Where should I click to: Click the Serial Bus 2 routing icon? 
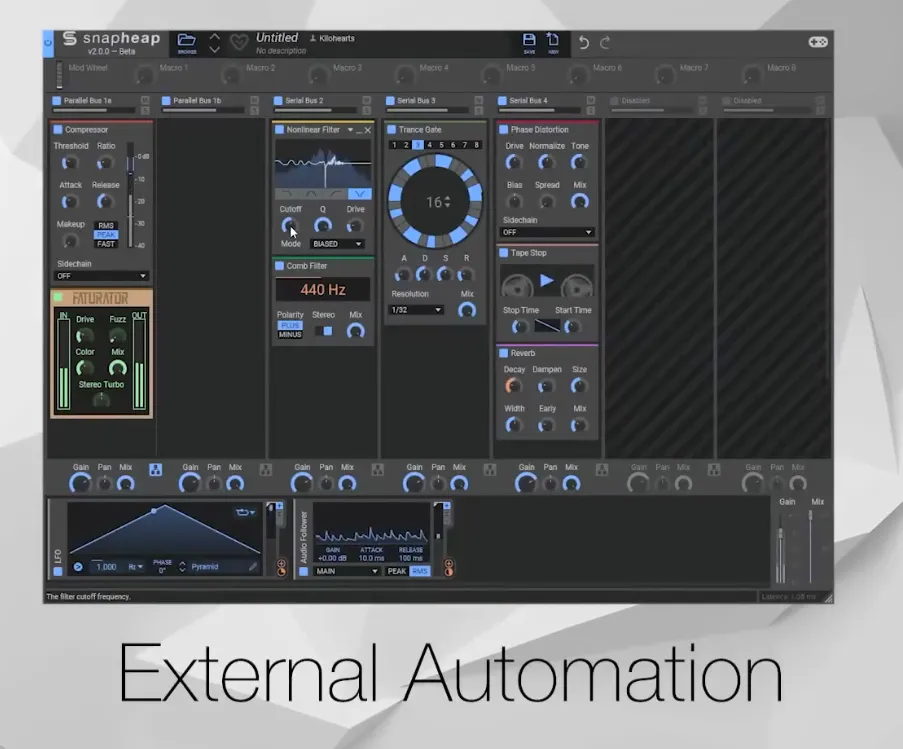[378, 470]
